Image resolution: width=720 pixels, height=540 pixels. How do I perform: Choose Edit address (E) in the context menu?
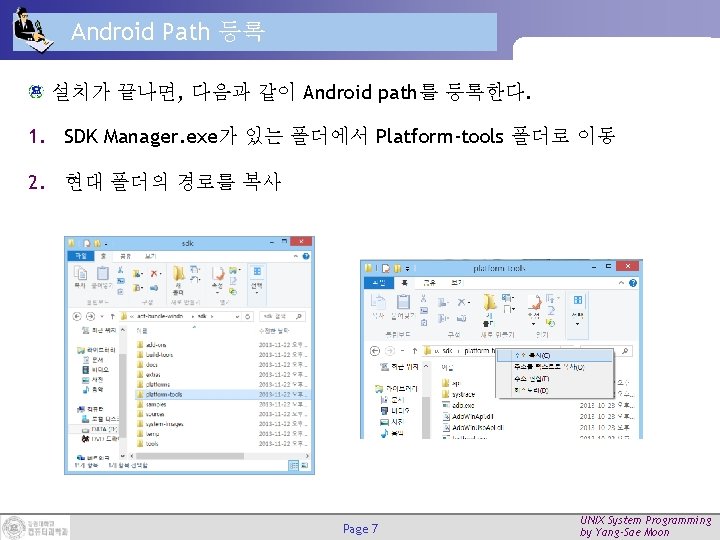555,379
